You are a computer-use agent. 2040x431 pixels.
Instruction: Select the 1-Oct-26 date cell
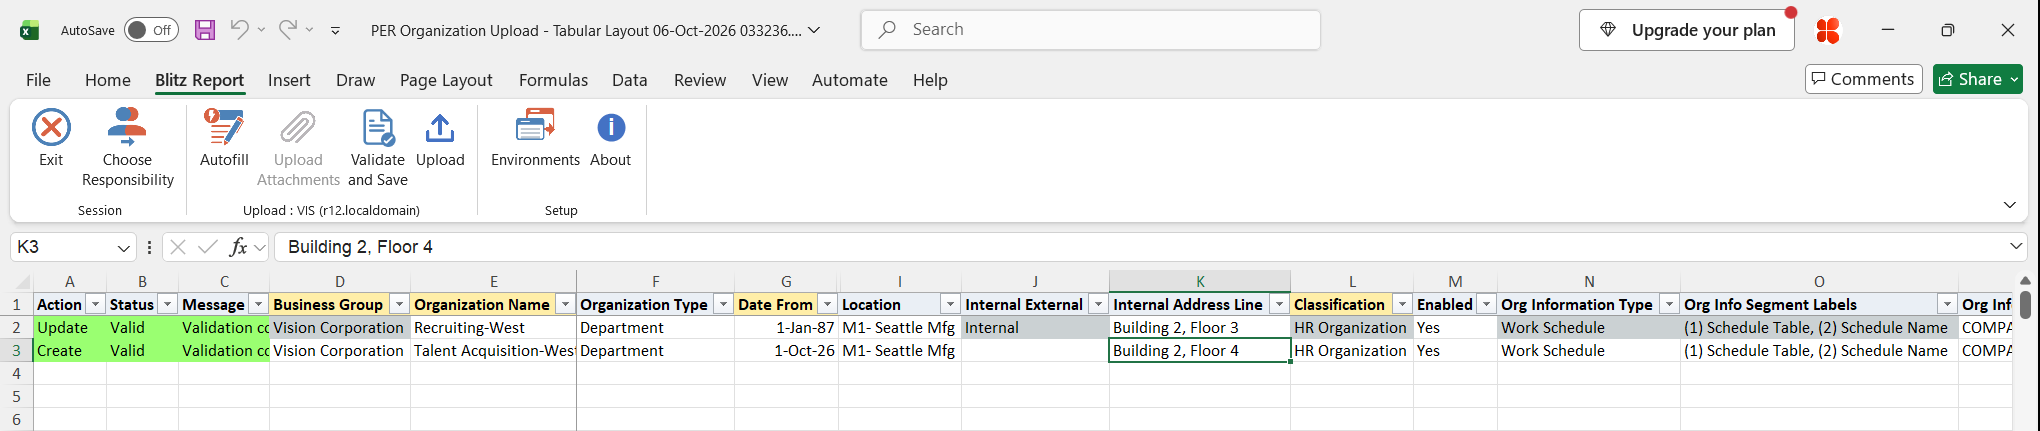coord(787,350)
